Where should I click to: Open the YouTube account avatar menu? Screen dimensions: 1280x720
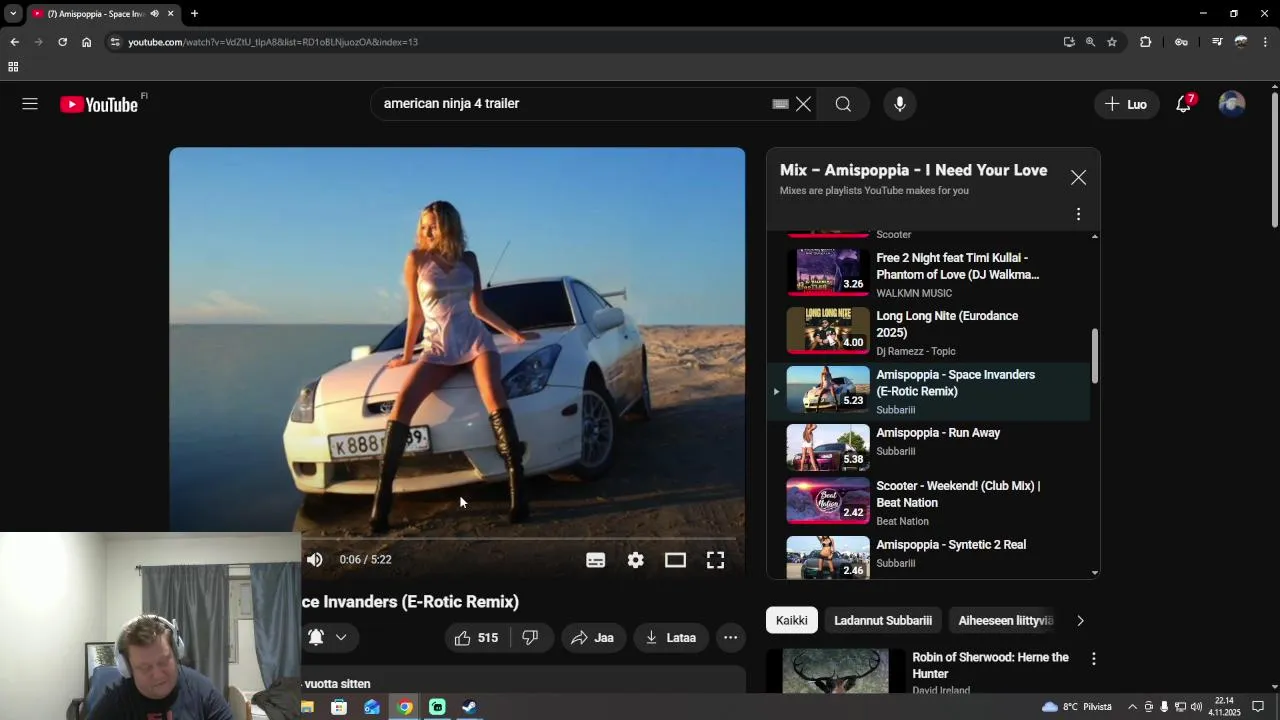[x=1232, y=104]
